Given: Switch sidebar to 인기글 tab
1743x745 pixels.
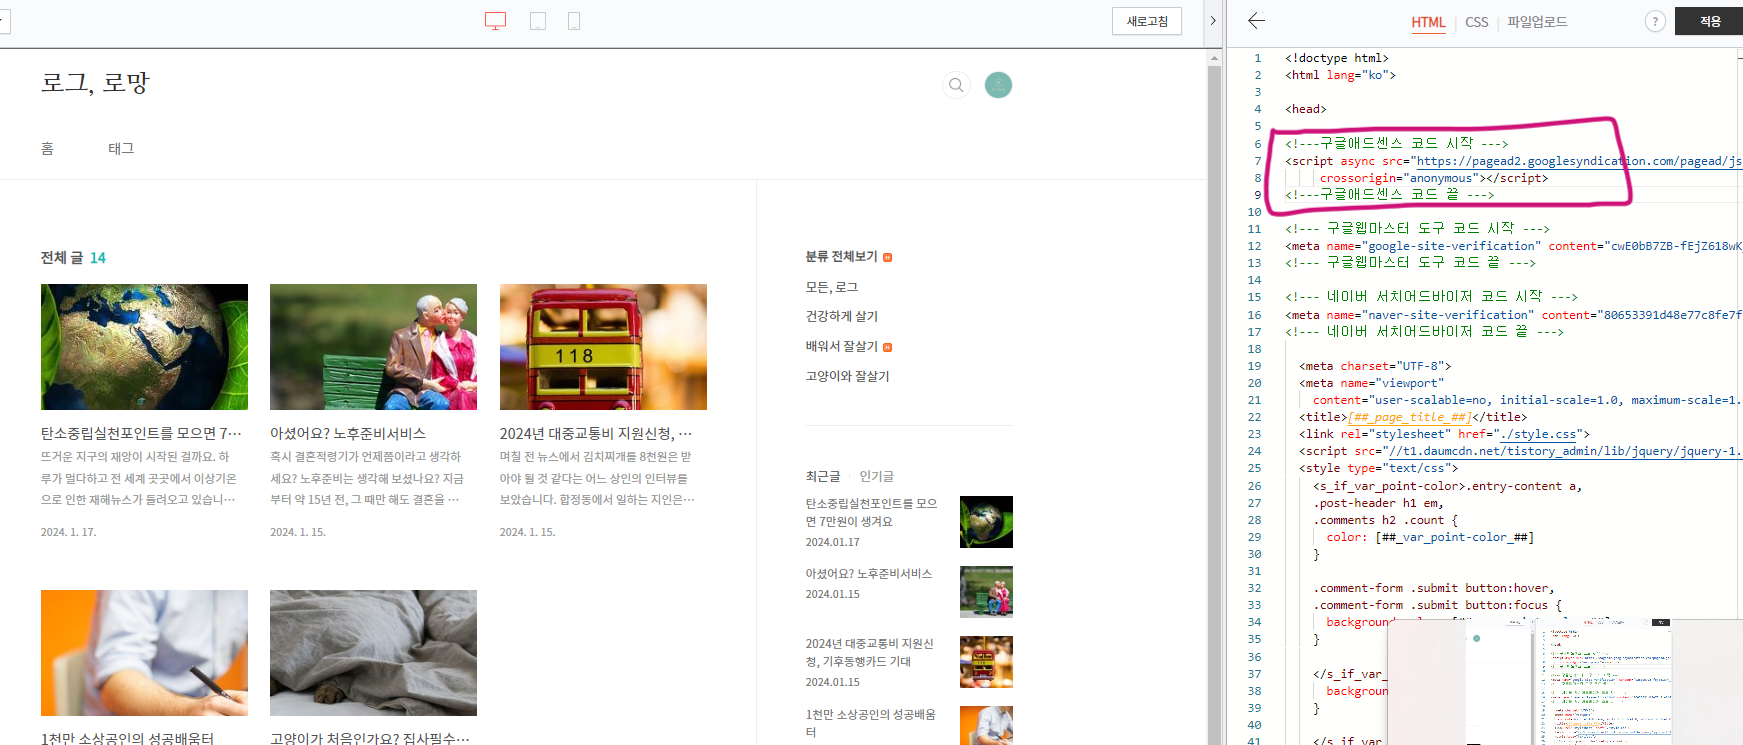Looking at the screenshot, I should pos(877,476).
